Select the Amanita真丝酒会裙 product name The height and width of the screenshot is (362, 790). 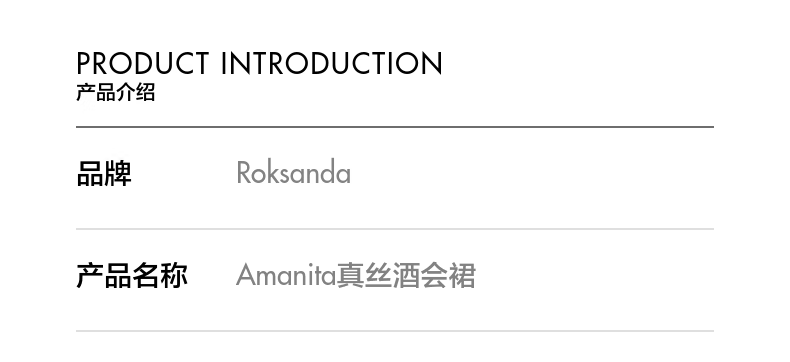pos(356,276)
